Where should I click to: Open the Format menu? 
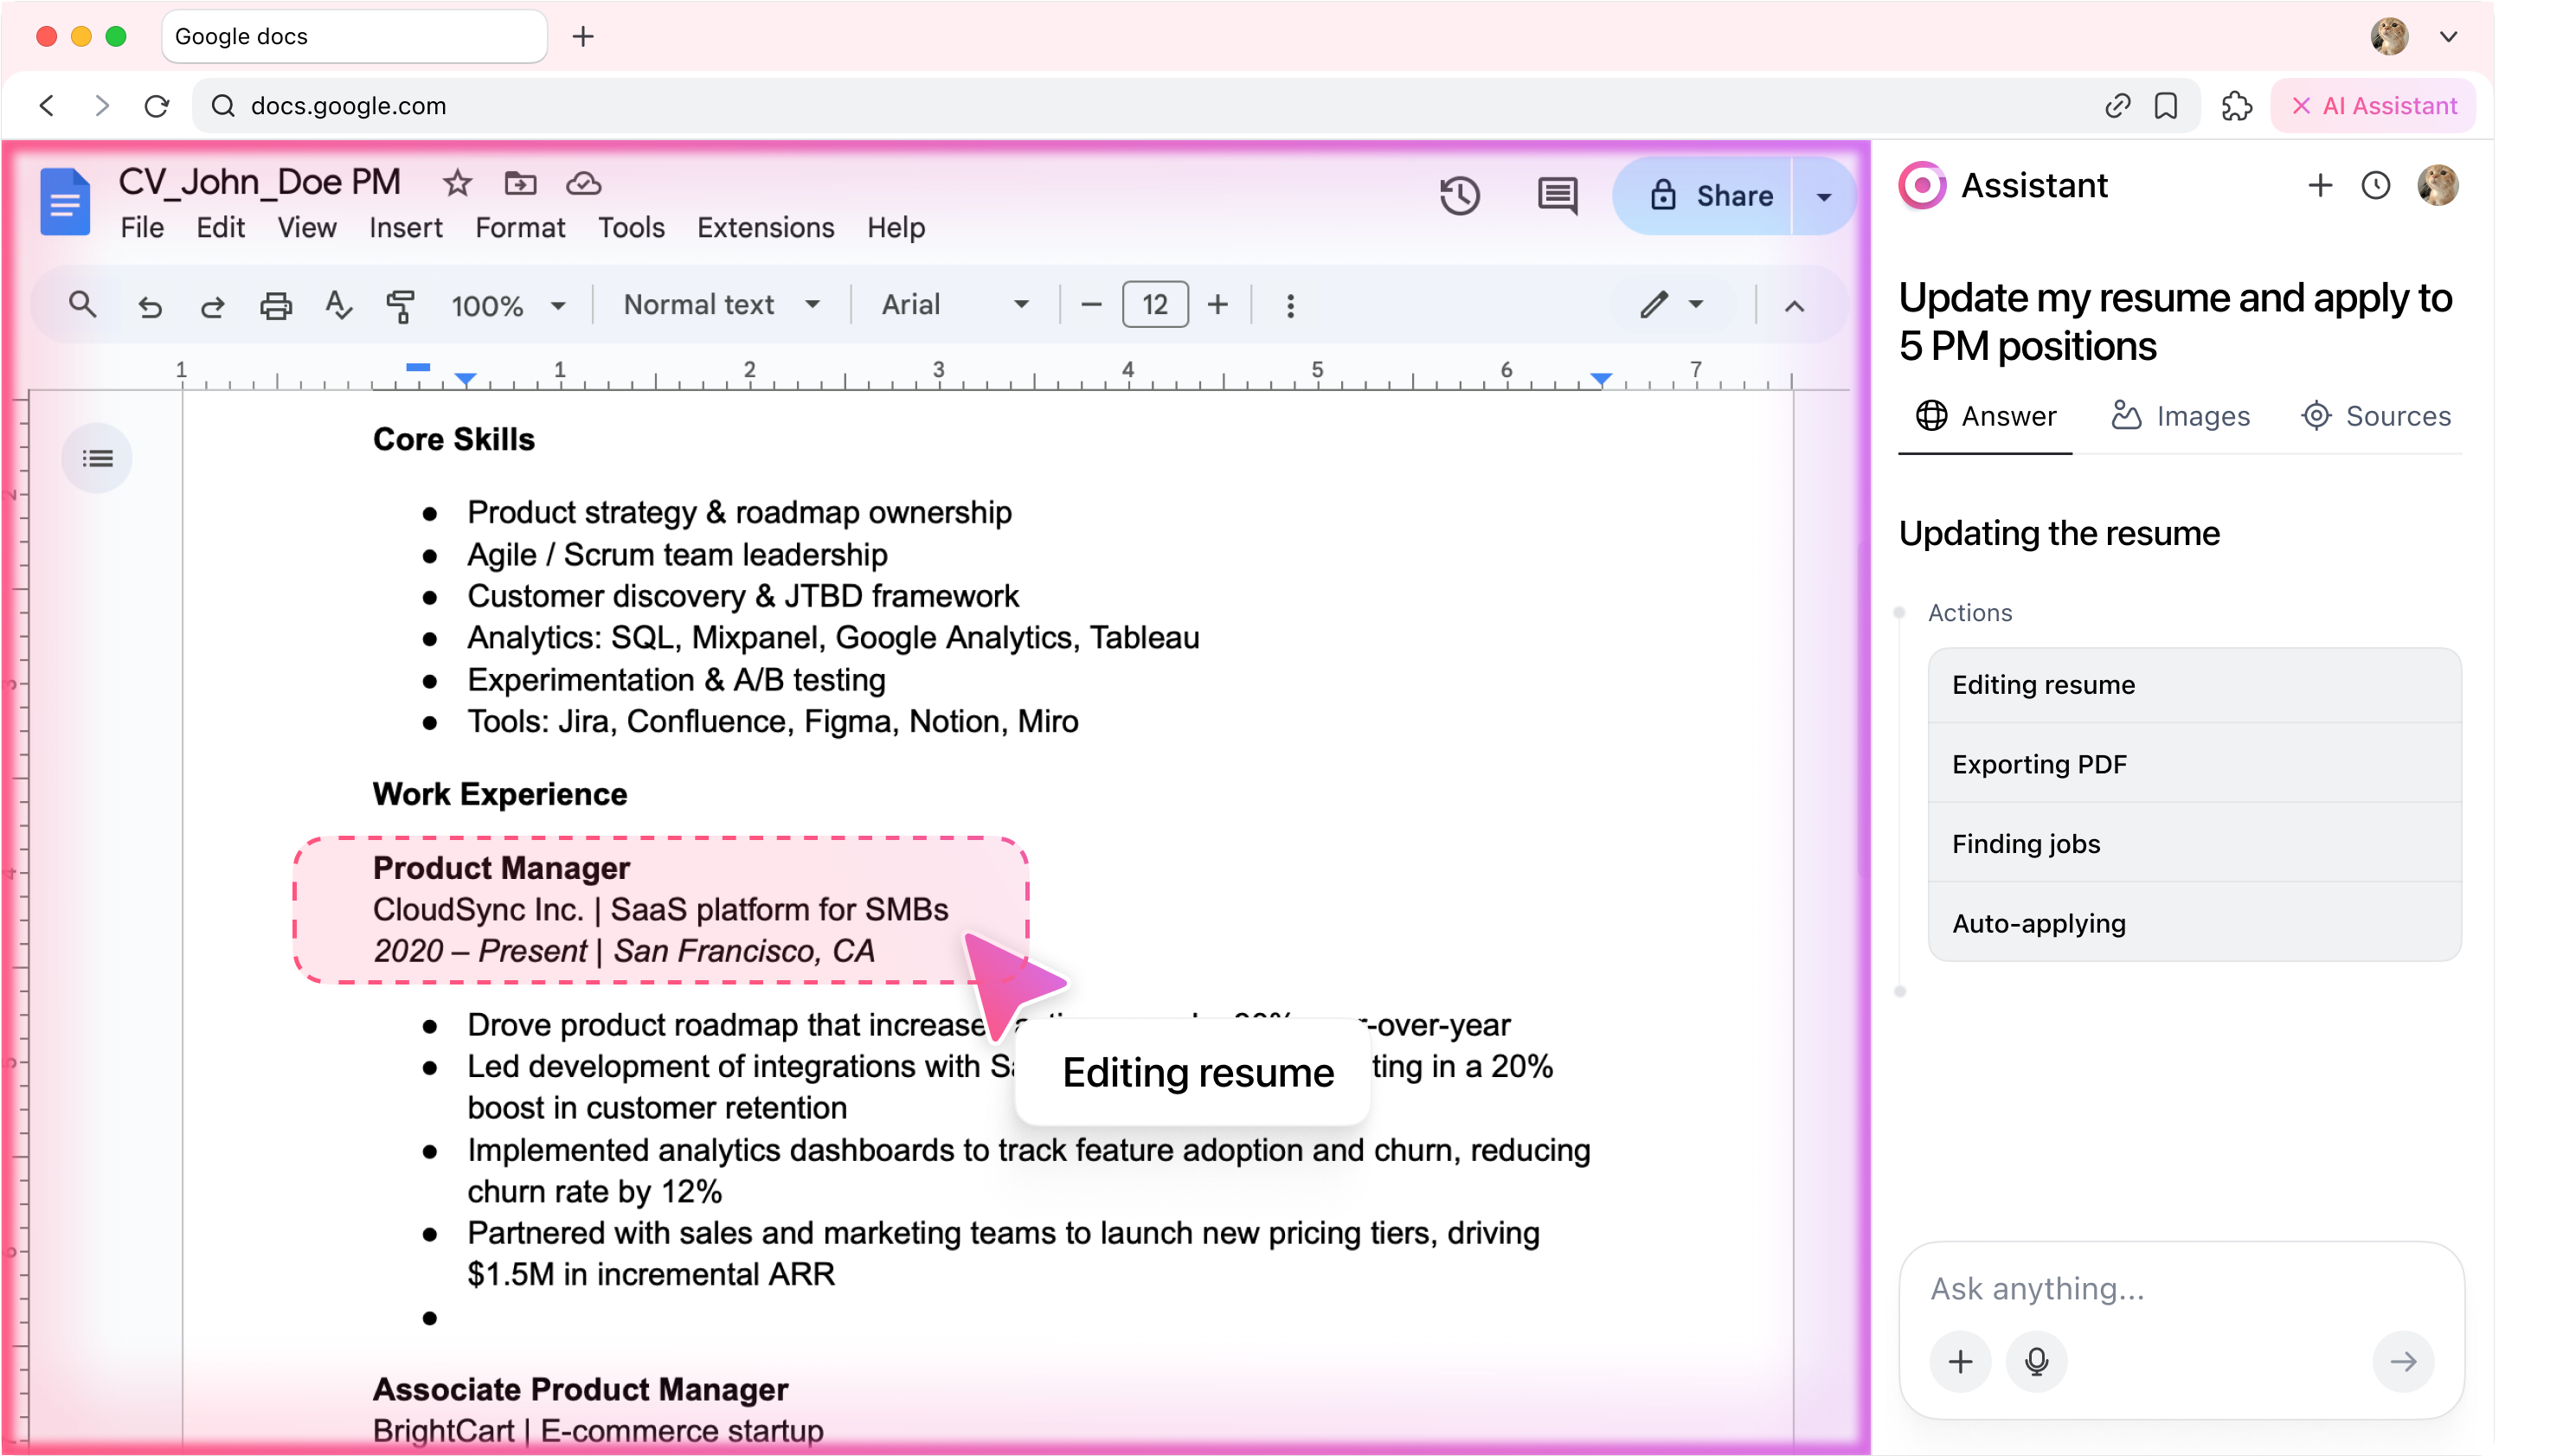520,228
